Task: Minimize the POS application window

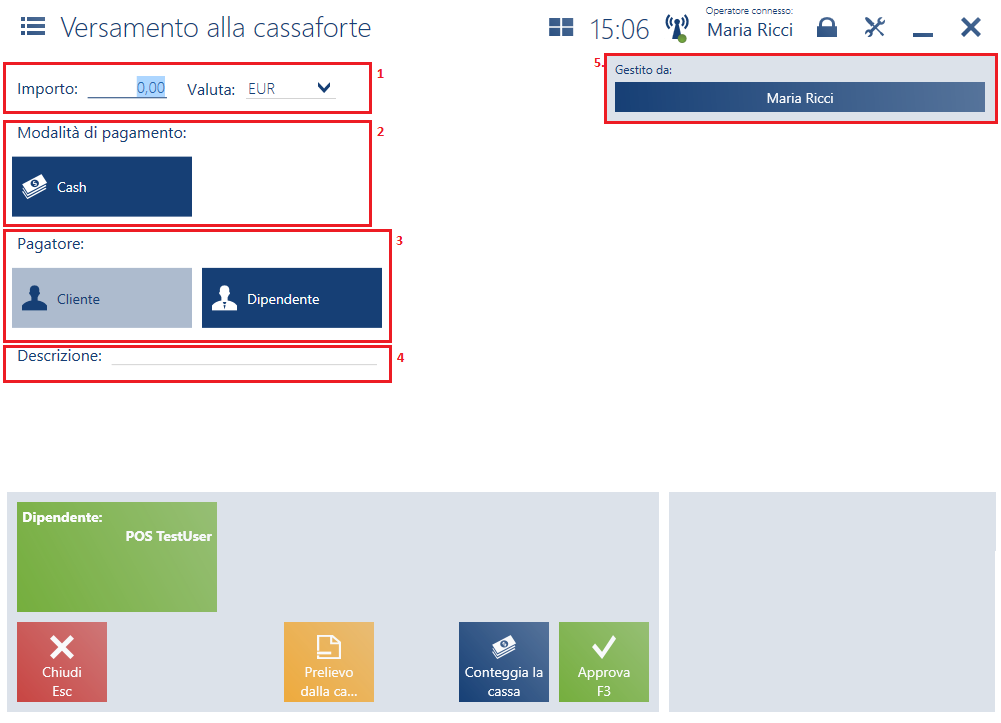Action: coord(922,30)
